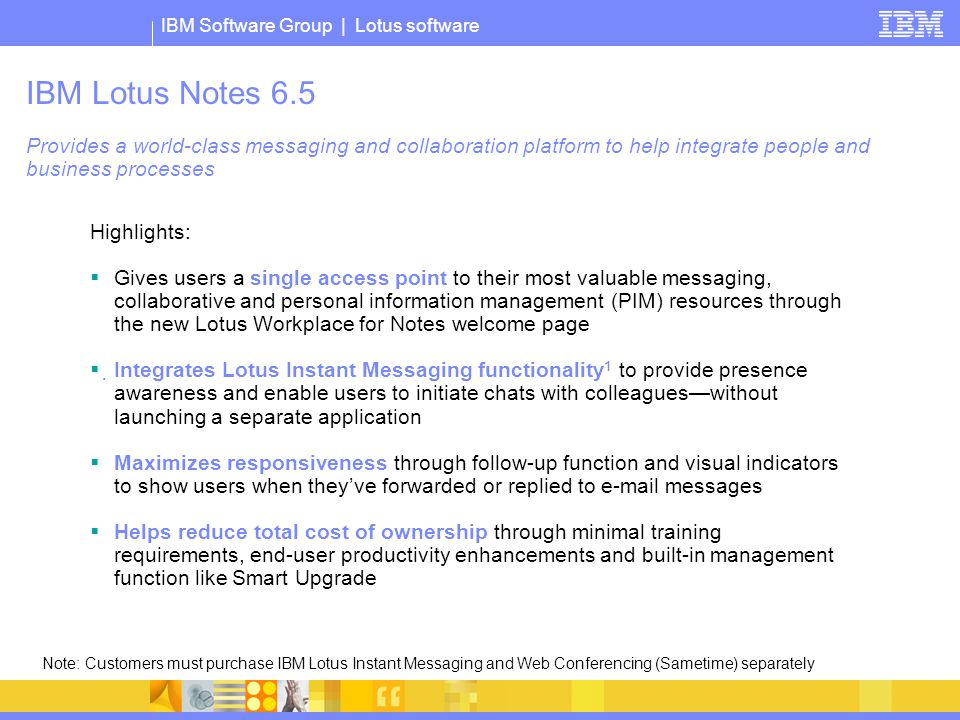Image resolution: width=960 pixels, height=720 pixels.
Task: Click the bullet marker beside "Helps reduce total cost"
Action: pos(95,531)
